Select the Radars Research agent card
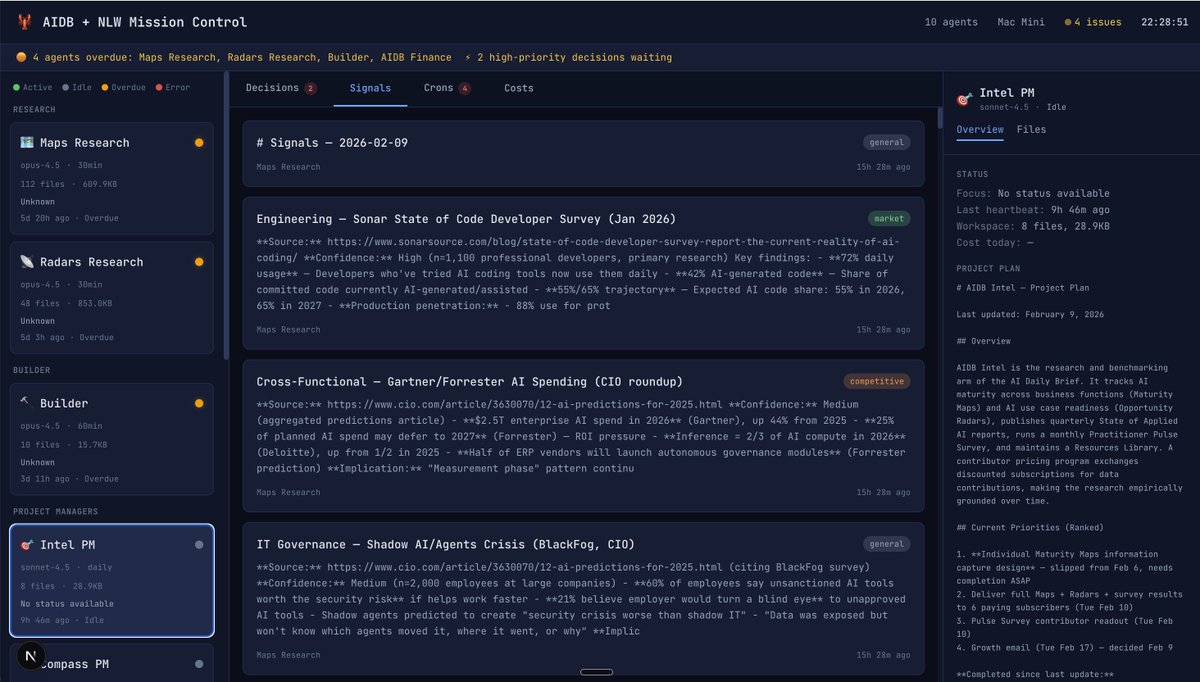This screenshot has width=1200, height=682. 112,297
